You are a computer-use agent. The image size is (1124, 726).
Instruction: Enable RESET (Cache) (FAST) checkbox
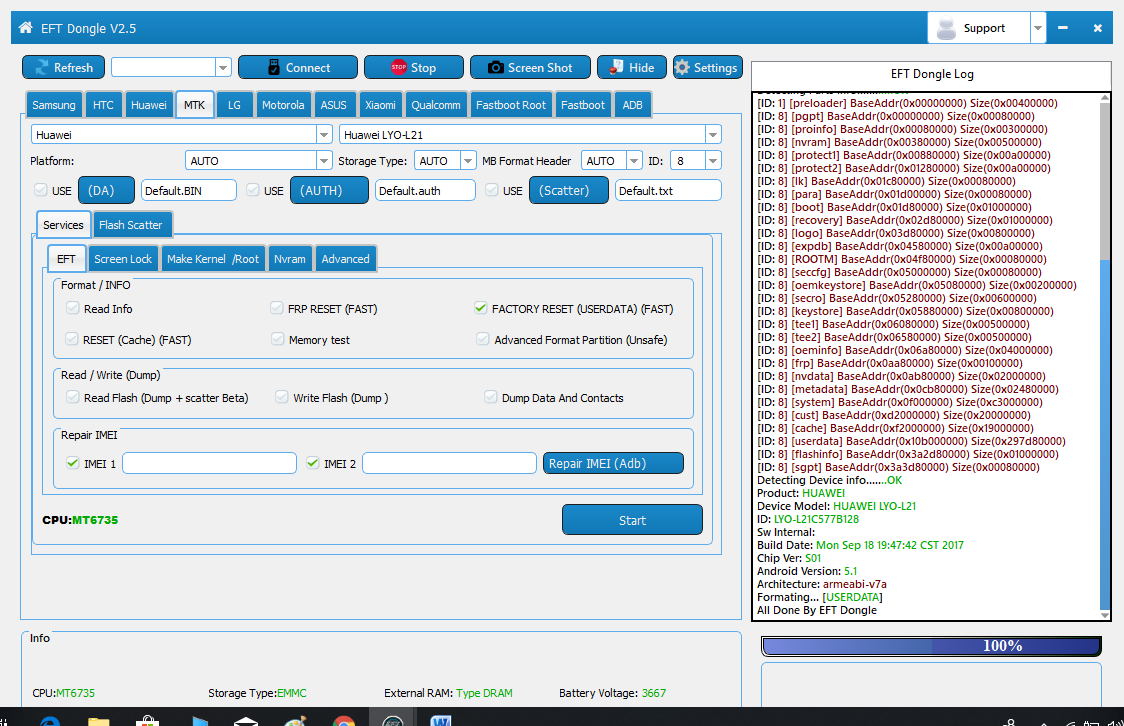71,339
